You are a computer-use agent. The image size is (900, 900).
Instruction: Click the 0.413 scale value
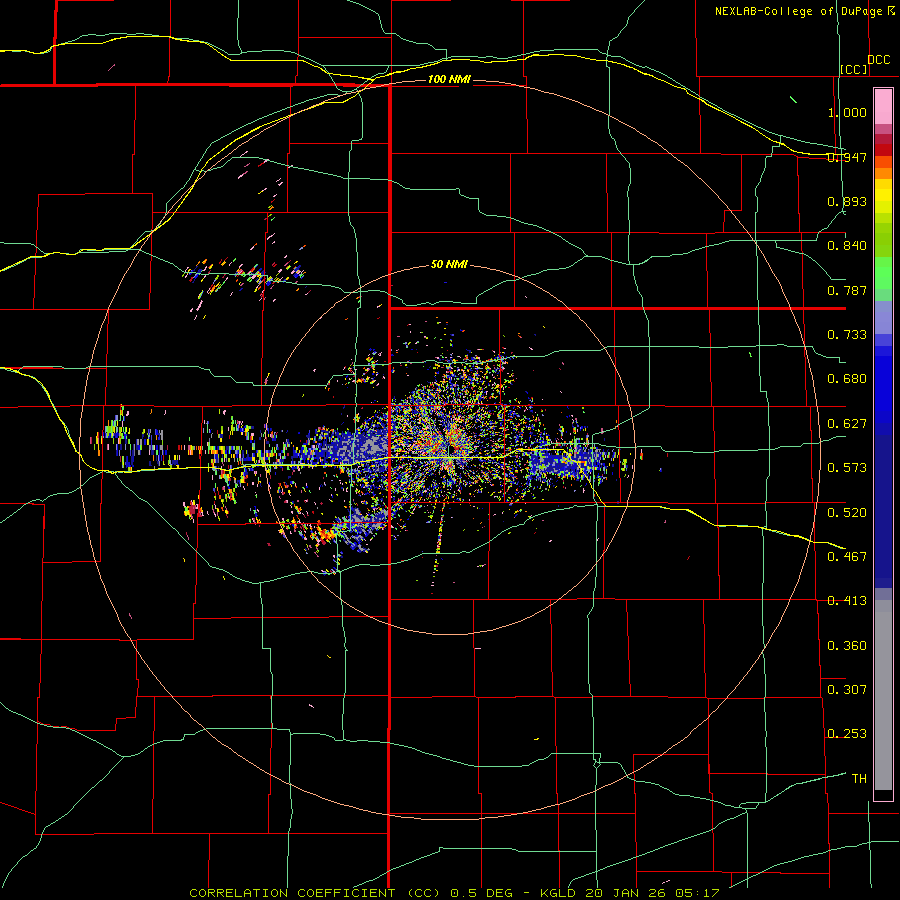[x=847, y=601]
